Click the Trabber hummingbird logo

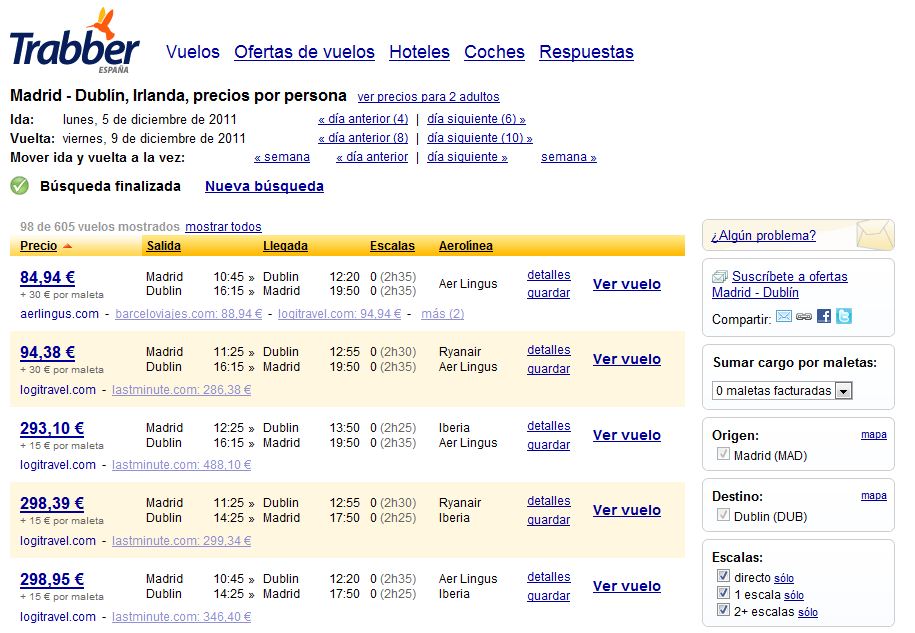pos(74,41)
